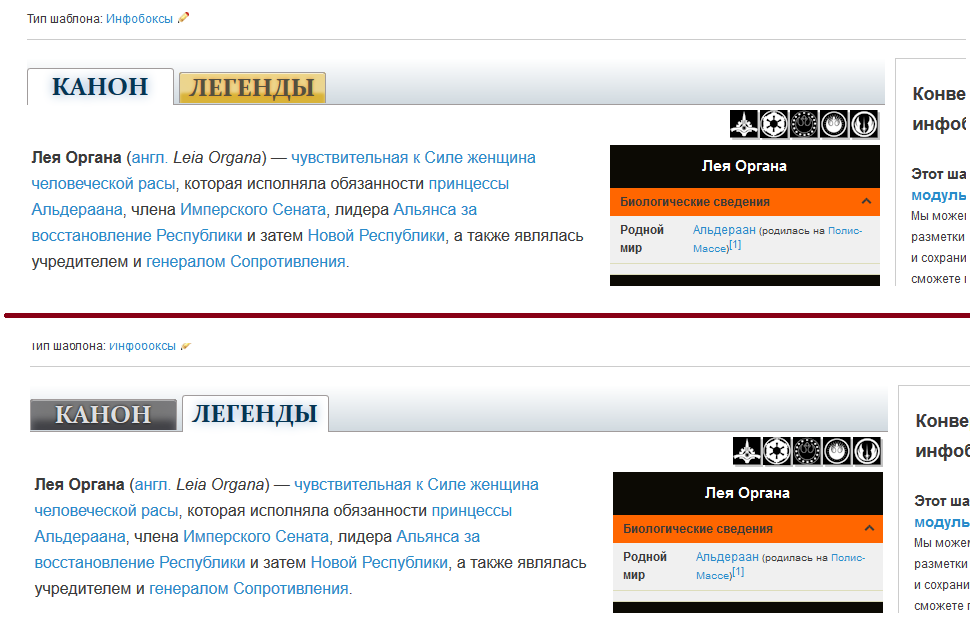The height and width of the screenshot is (638, 970).
Task: Open 'чувствительная к Силе' link in the upper view
Action: click(376, 158)
